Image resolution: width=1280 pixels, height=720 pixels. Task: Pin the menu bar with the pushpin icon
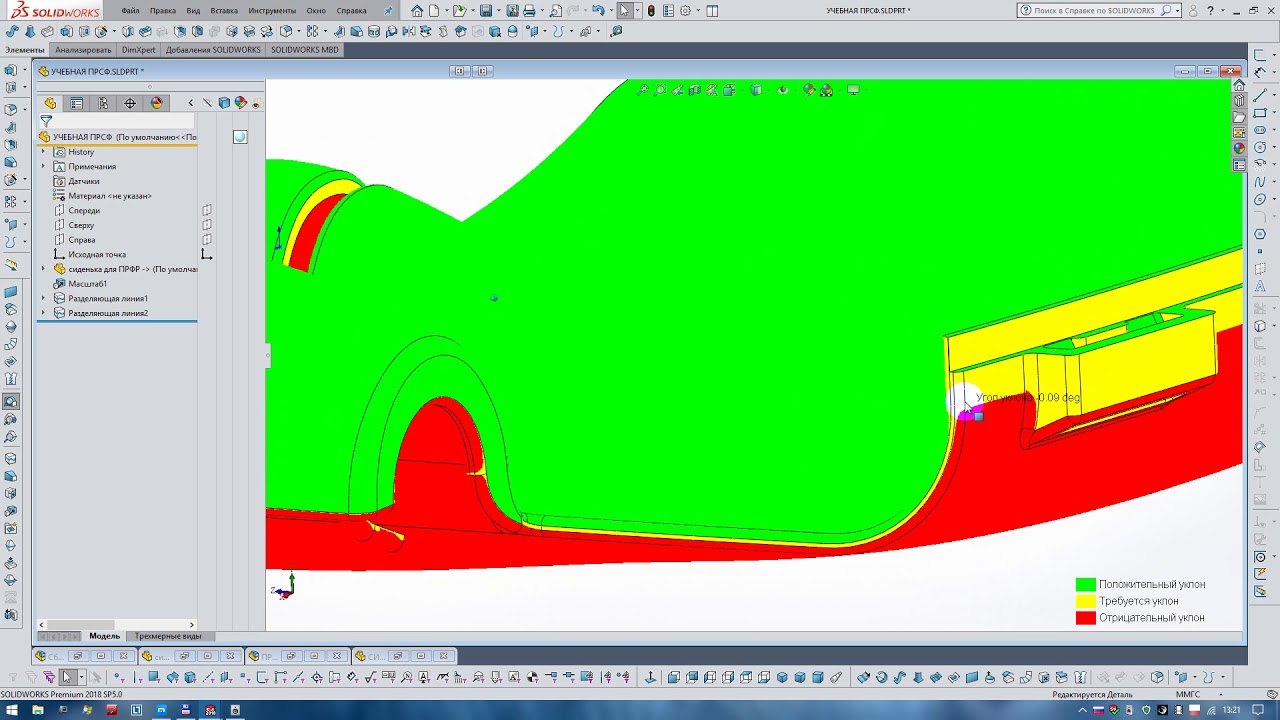click(x=388, y=10)
